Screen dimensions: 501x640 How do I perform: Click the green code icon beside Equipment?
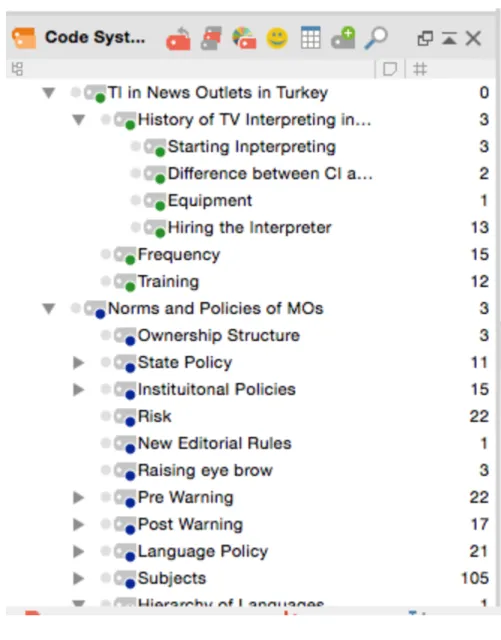[155, 201]
